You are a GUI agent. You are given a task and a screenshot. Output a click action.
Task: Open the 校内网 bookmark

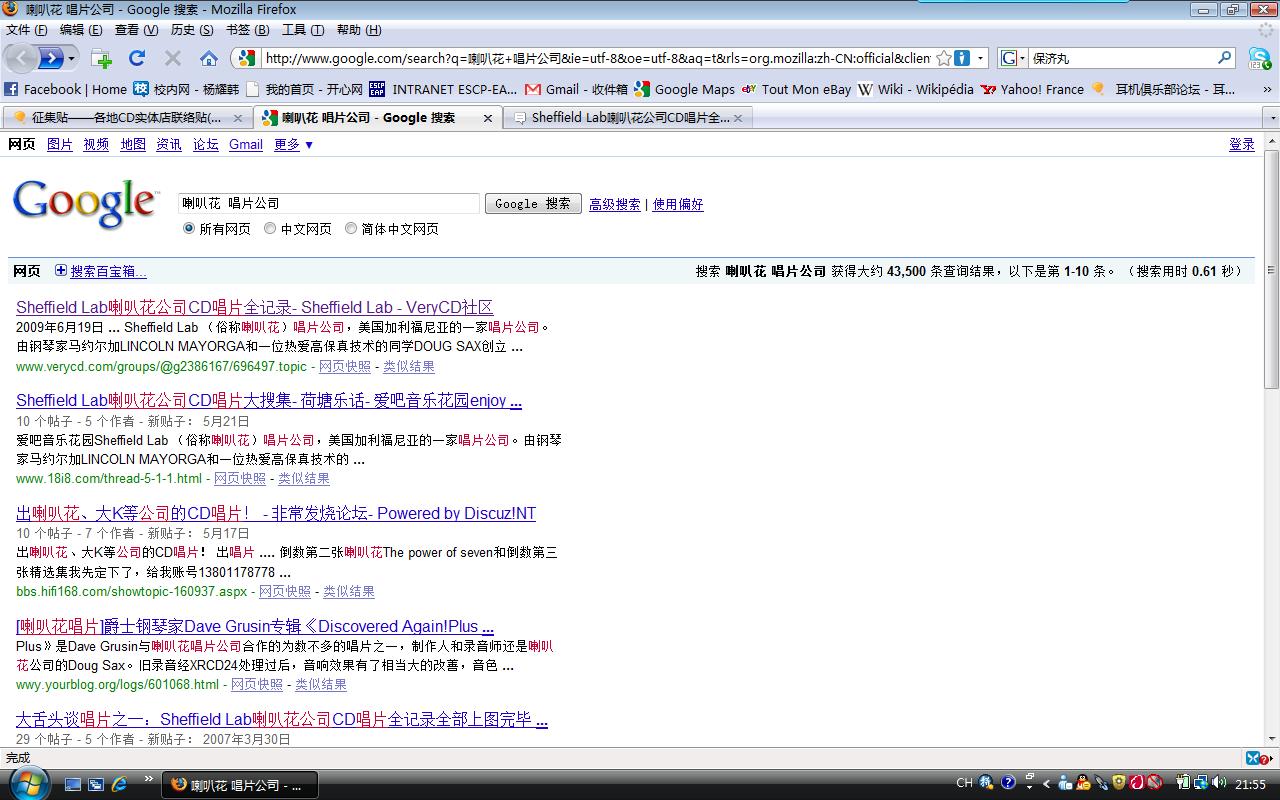point(186,89)
